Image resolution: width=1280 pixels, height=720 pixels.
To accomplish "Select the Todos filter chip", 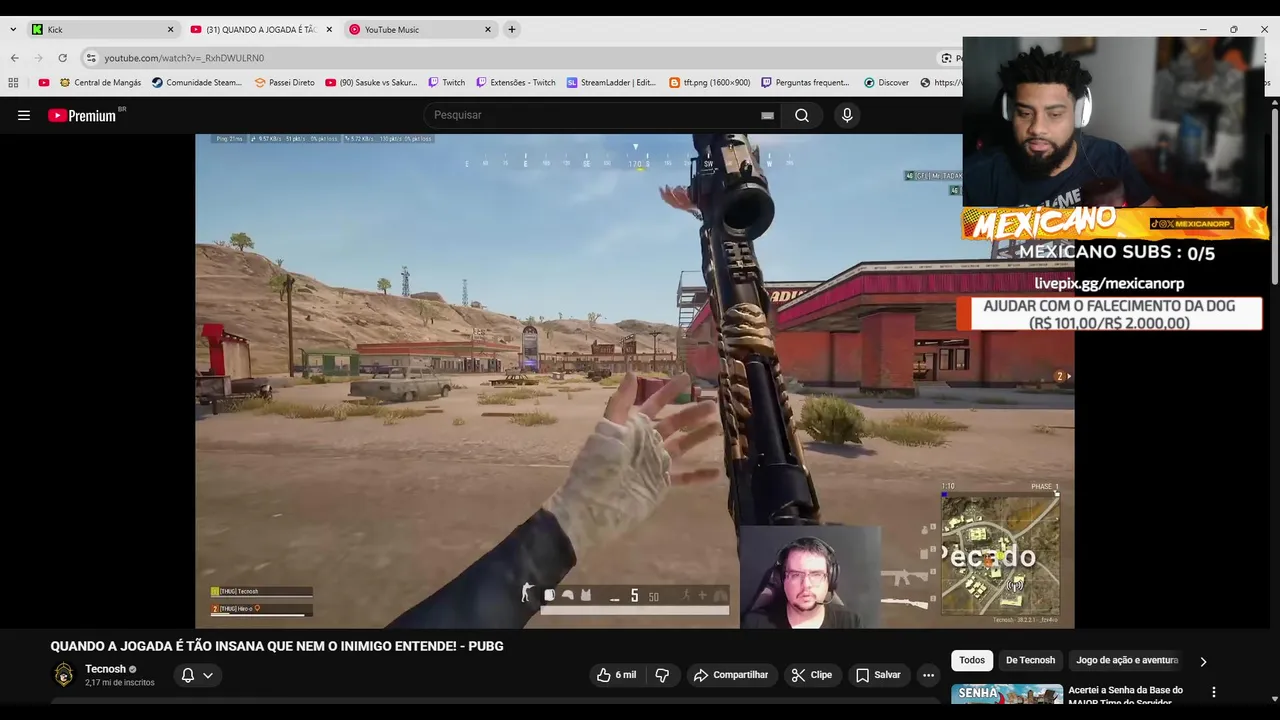I will (972, 660).
